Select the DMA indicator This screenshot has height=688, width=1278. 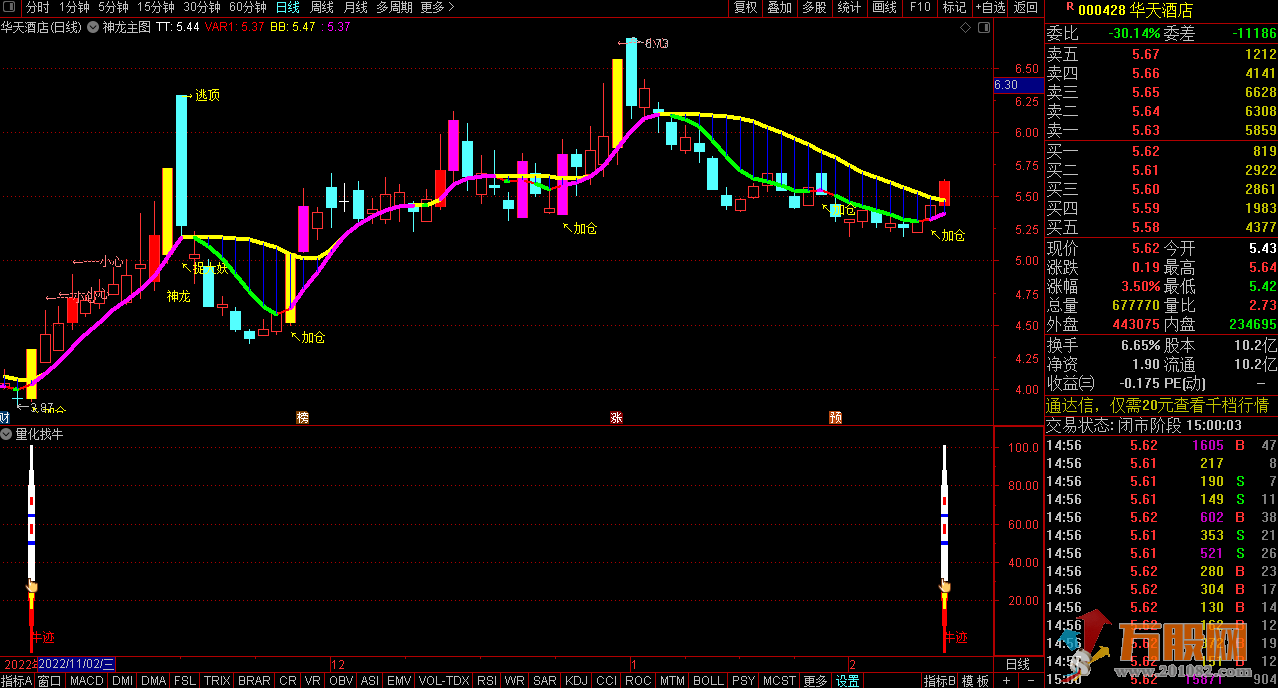[153, 681]
